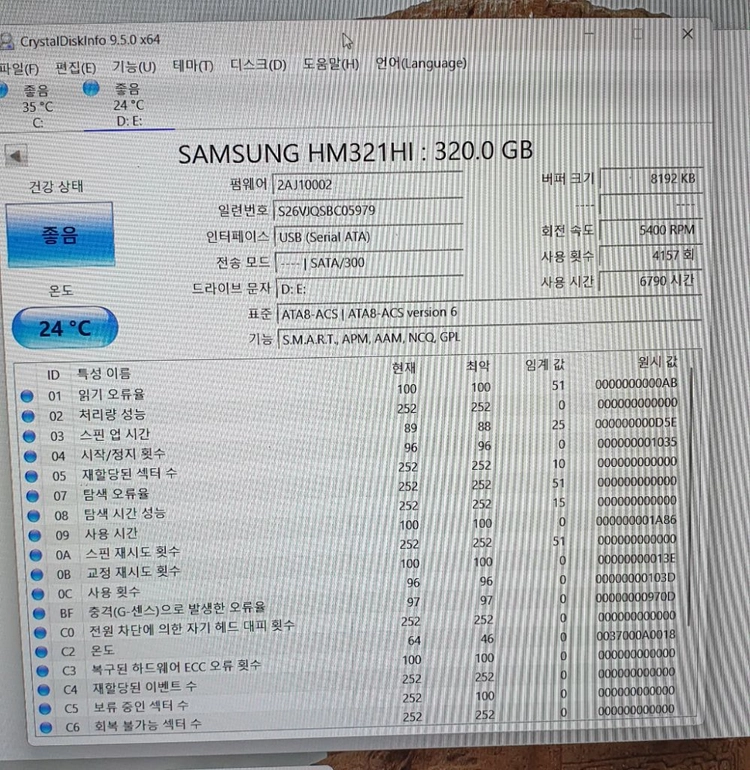The image size is (750, 770).
Task: Click status dot for C4 재할당된 이벤트 수
Action: click(x=44, y=690)
